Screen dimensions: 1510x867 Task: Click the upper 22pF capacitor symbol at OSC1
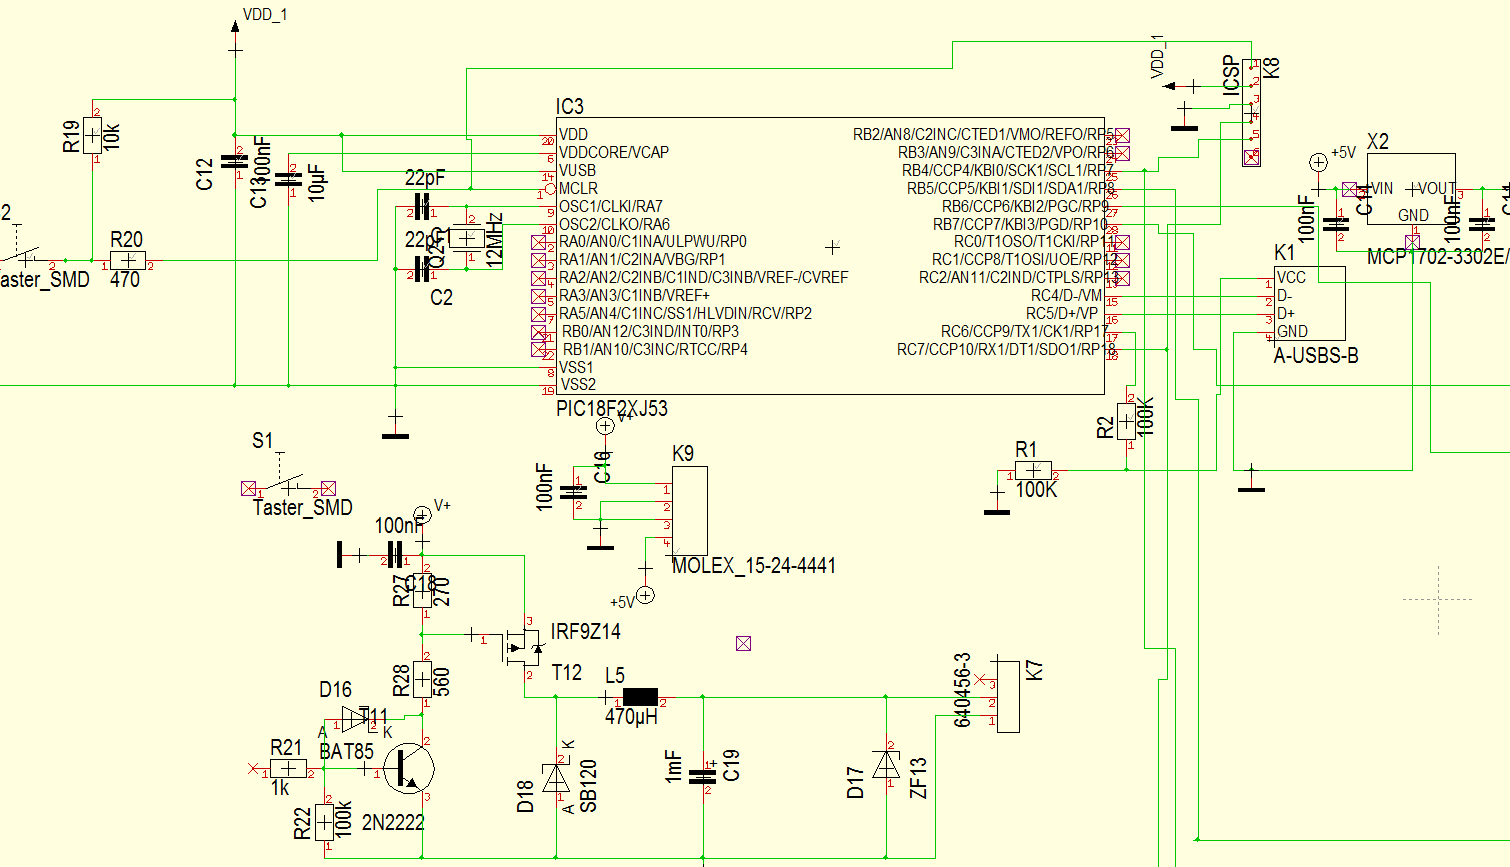[422, 207]
